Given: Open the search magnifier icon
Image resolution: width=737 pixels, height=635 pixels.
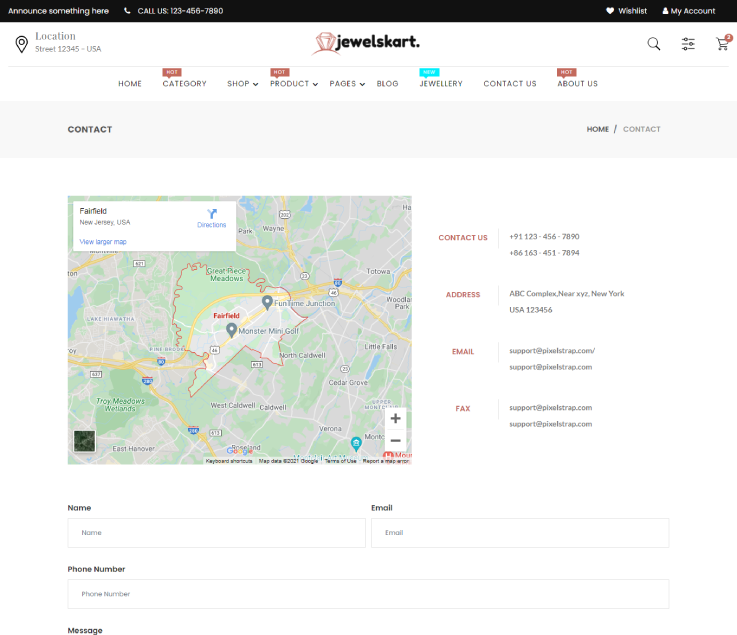Looking at the screenshot, I should pyautogui.click(x=654, y=44).
